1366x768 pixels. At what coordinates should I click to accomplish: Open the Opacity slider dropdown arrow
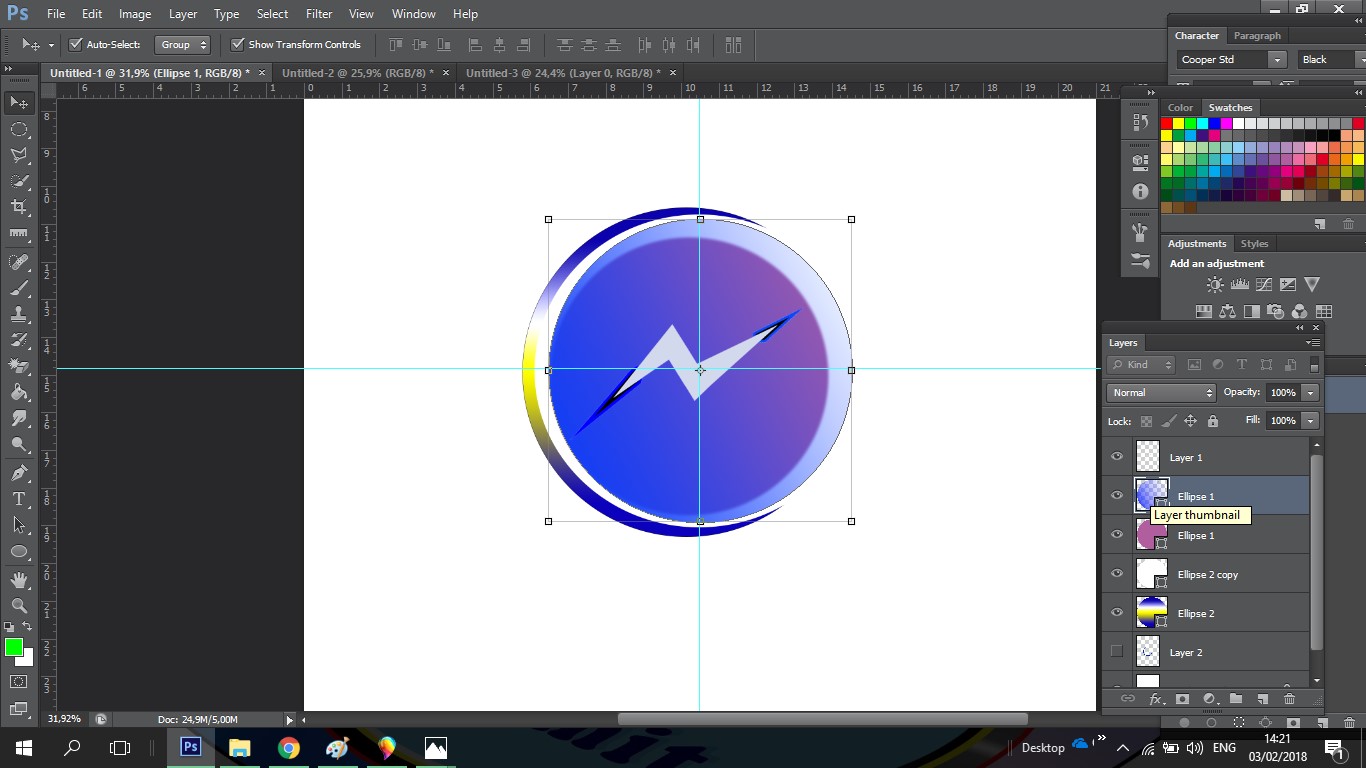[1310, 393]
